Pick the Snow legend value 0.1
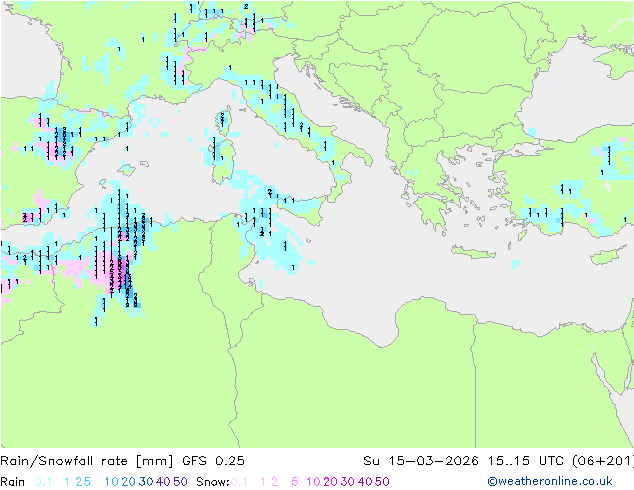Viewport: 634px width, 490px height. click(x=239, y=482)
